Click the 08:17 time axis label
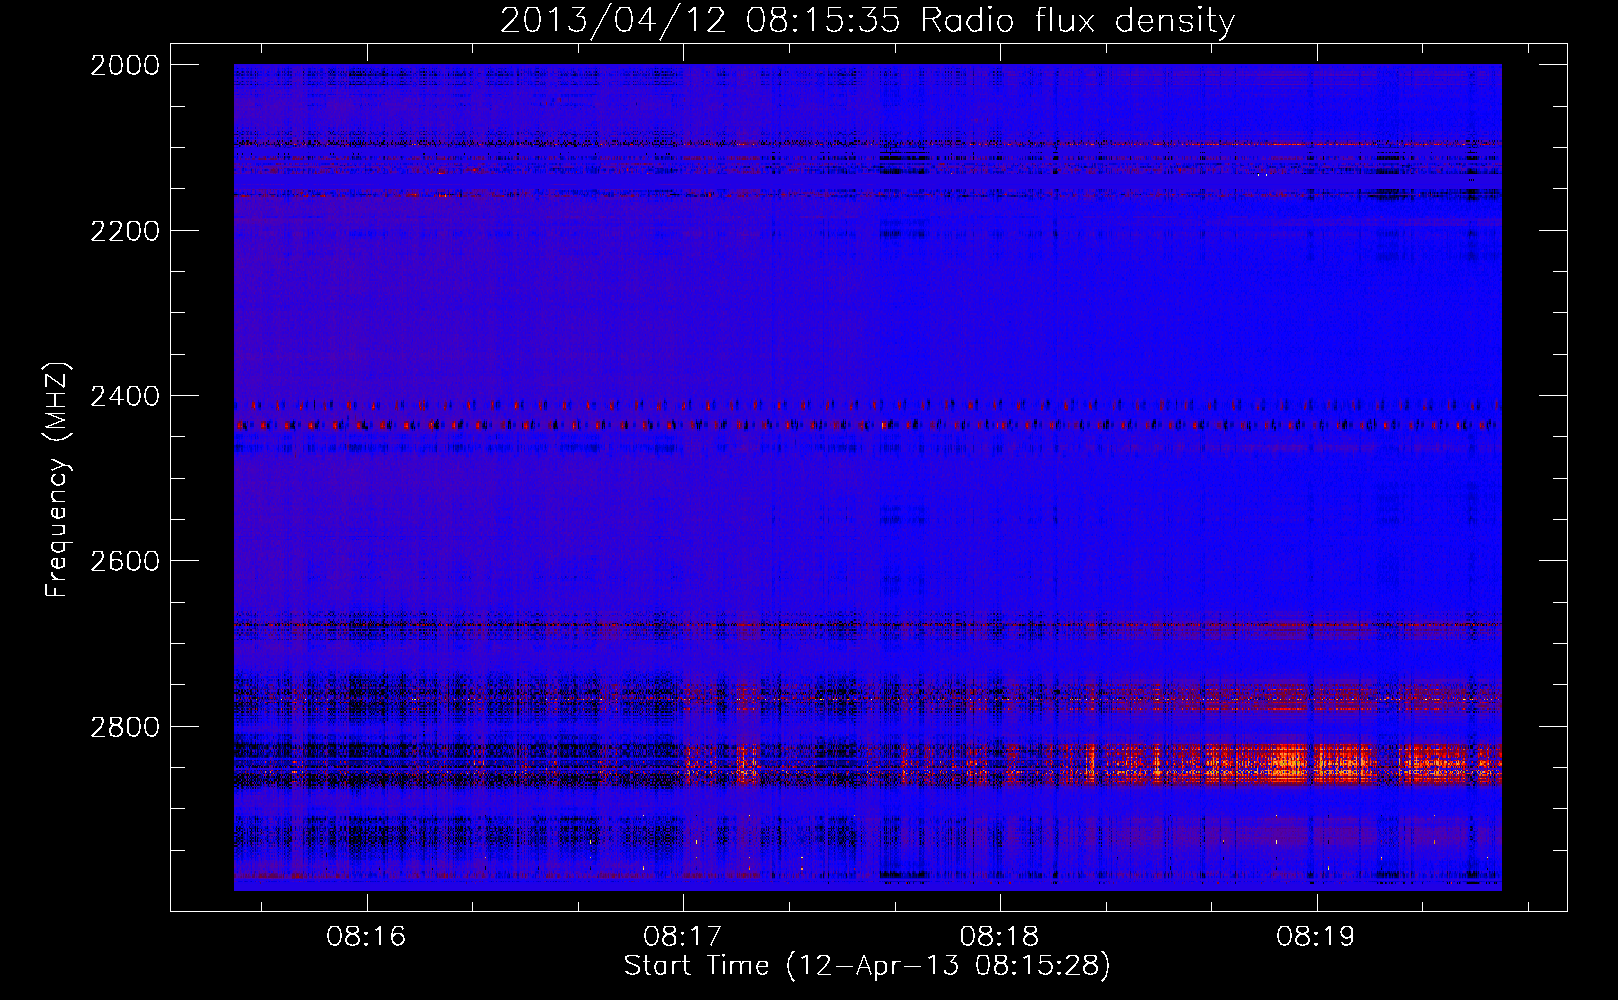The height and width of the screenshot is (1000, 1618). (683, 936)
